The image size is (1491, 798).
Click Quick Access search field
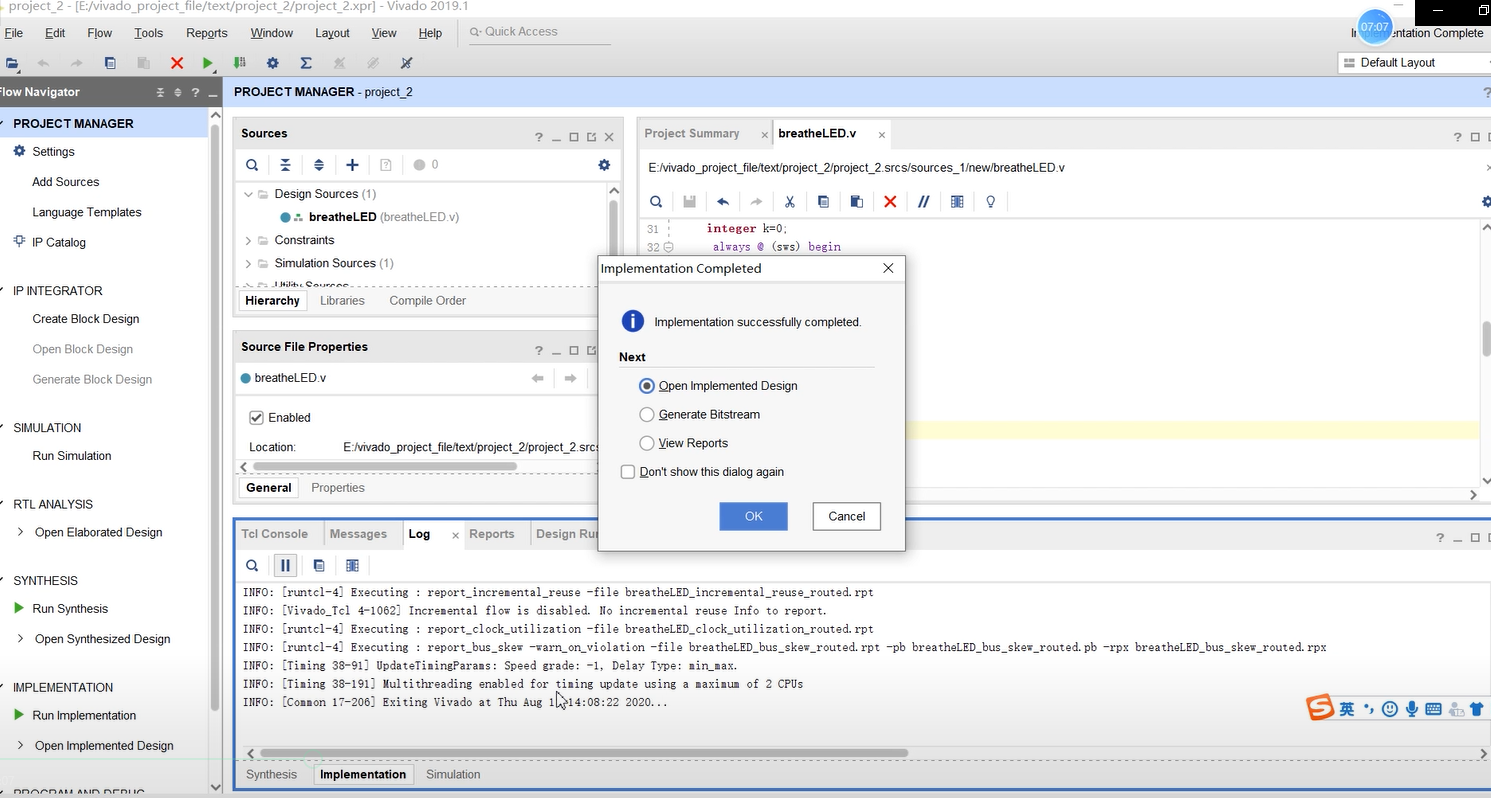point(540,32)
